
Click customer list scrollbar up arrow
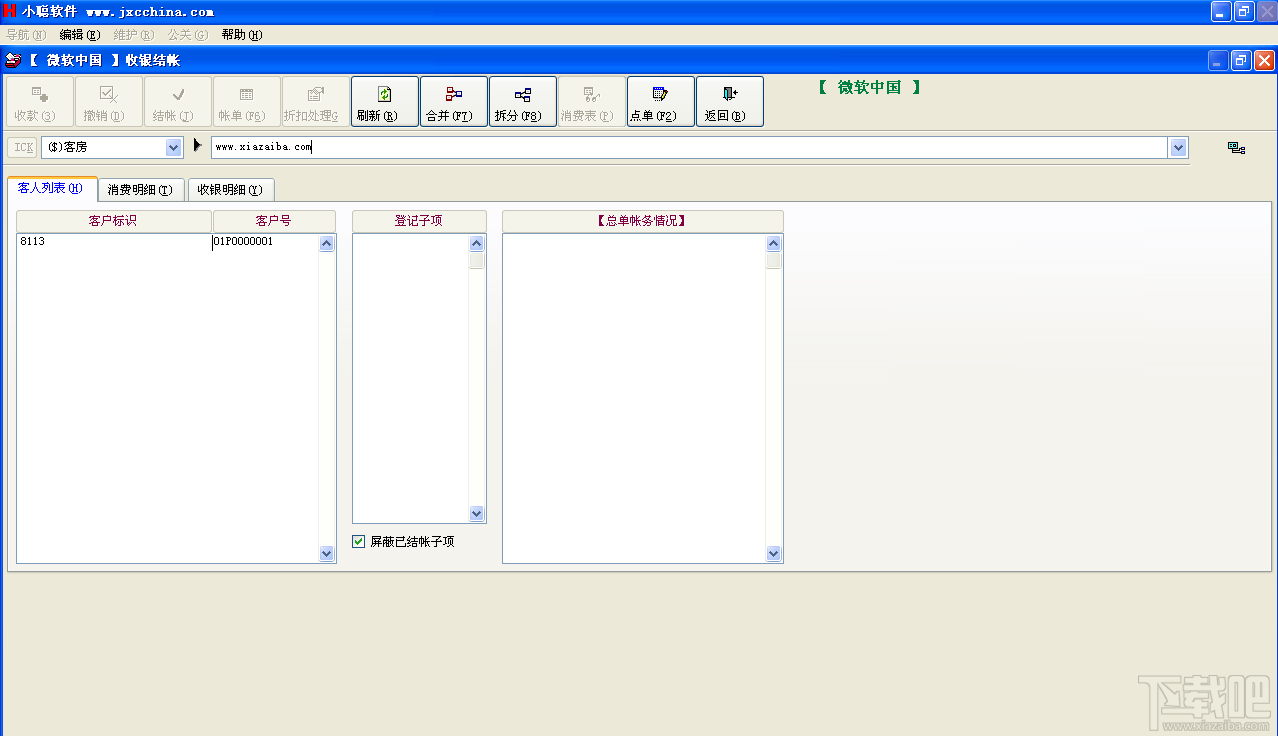326,243
